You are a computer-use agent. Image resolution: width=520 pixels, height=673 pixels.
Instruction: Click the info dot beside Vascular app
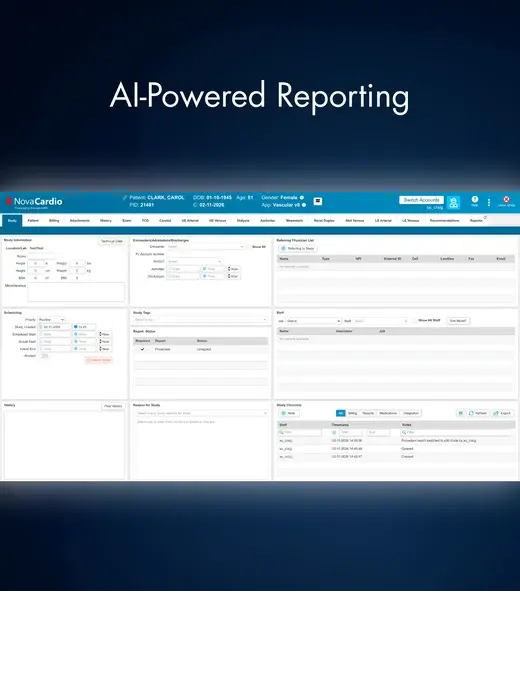coord(304,205)
